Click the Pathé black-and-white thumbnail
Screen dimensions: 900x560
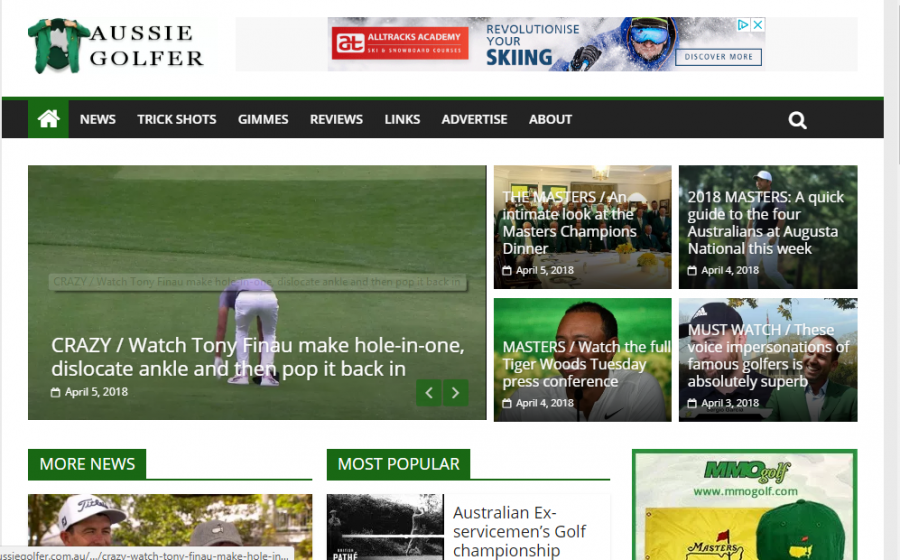coord(385,527)
